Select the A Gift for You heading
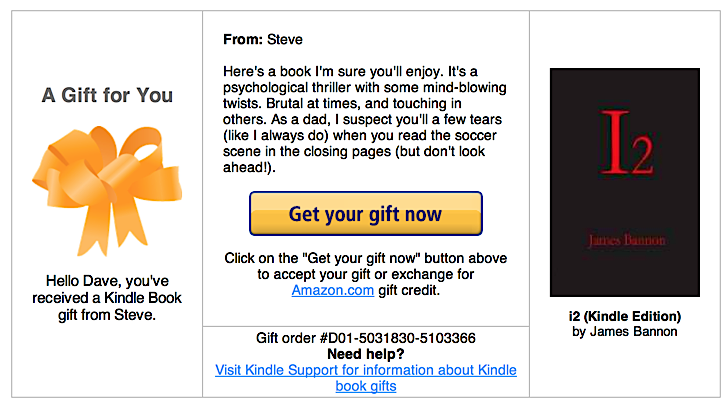 pyautogui.click(x=107, y=96)
